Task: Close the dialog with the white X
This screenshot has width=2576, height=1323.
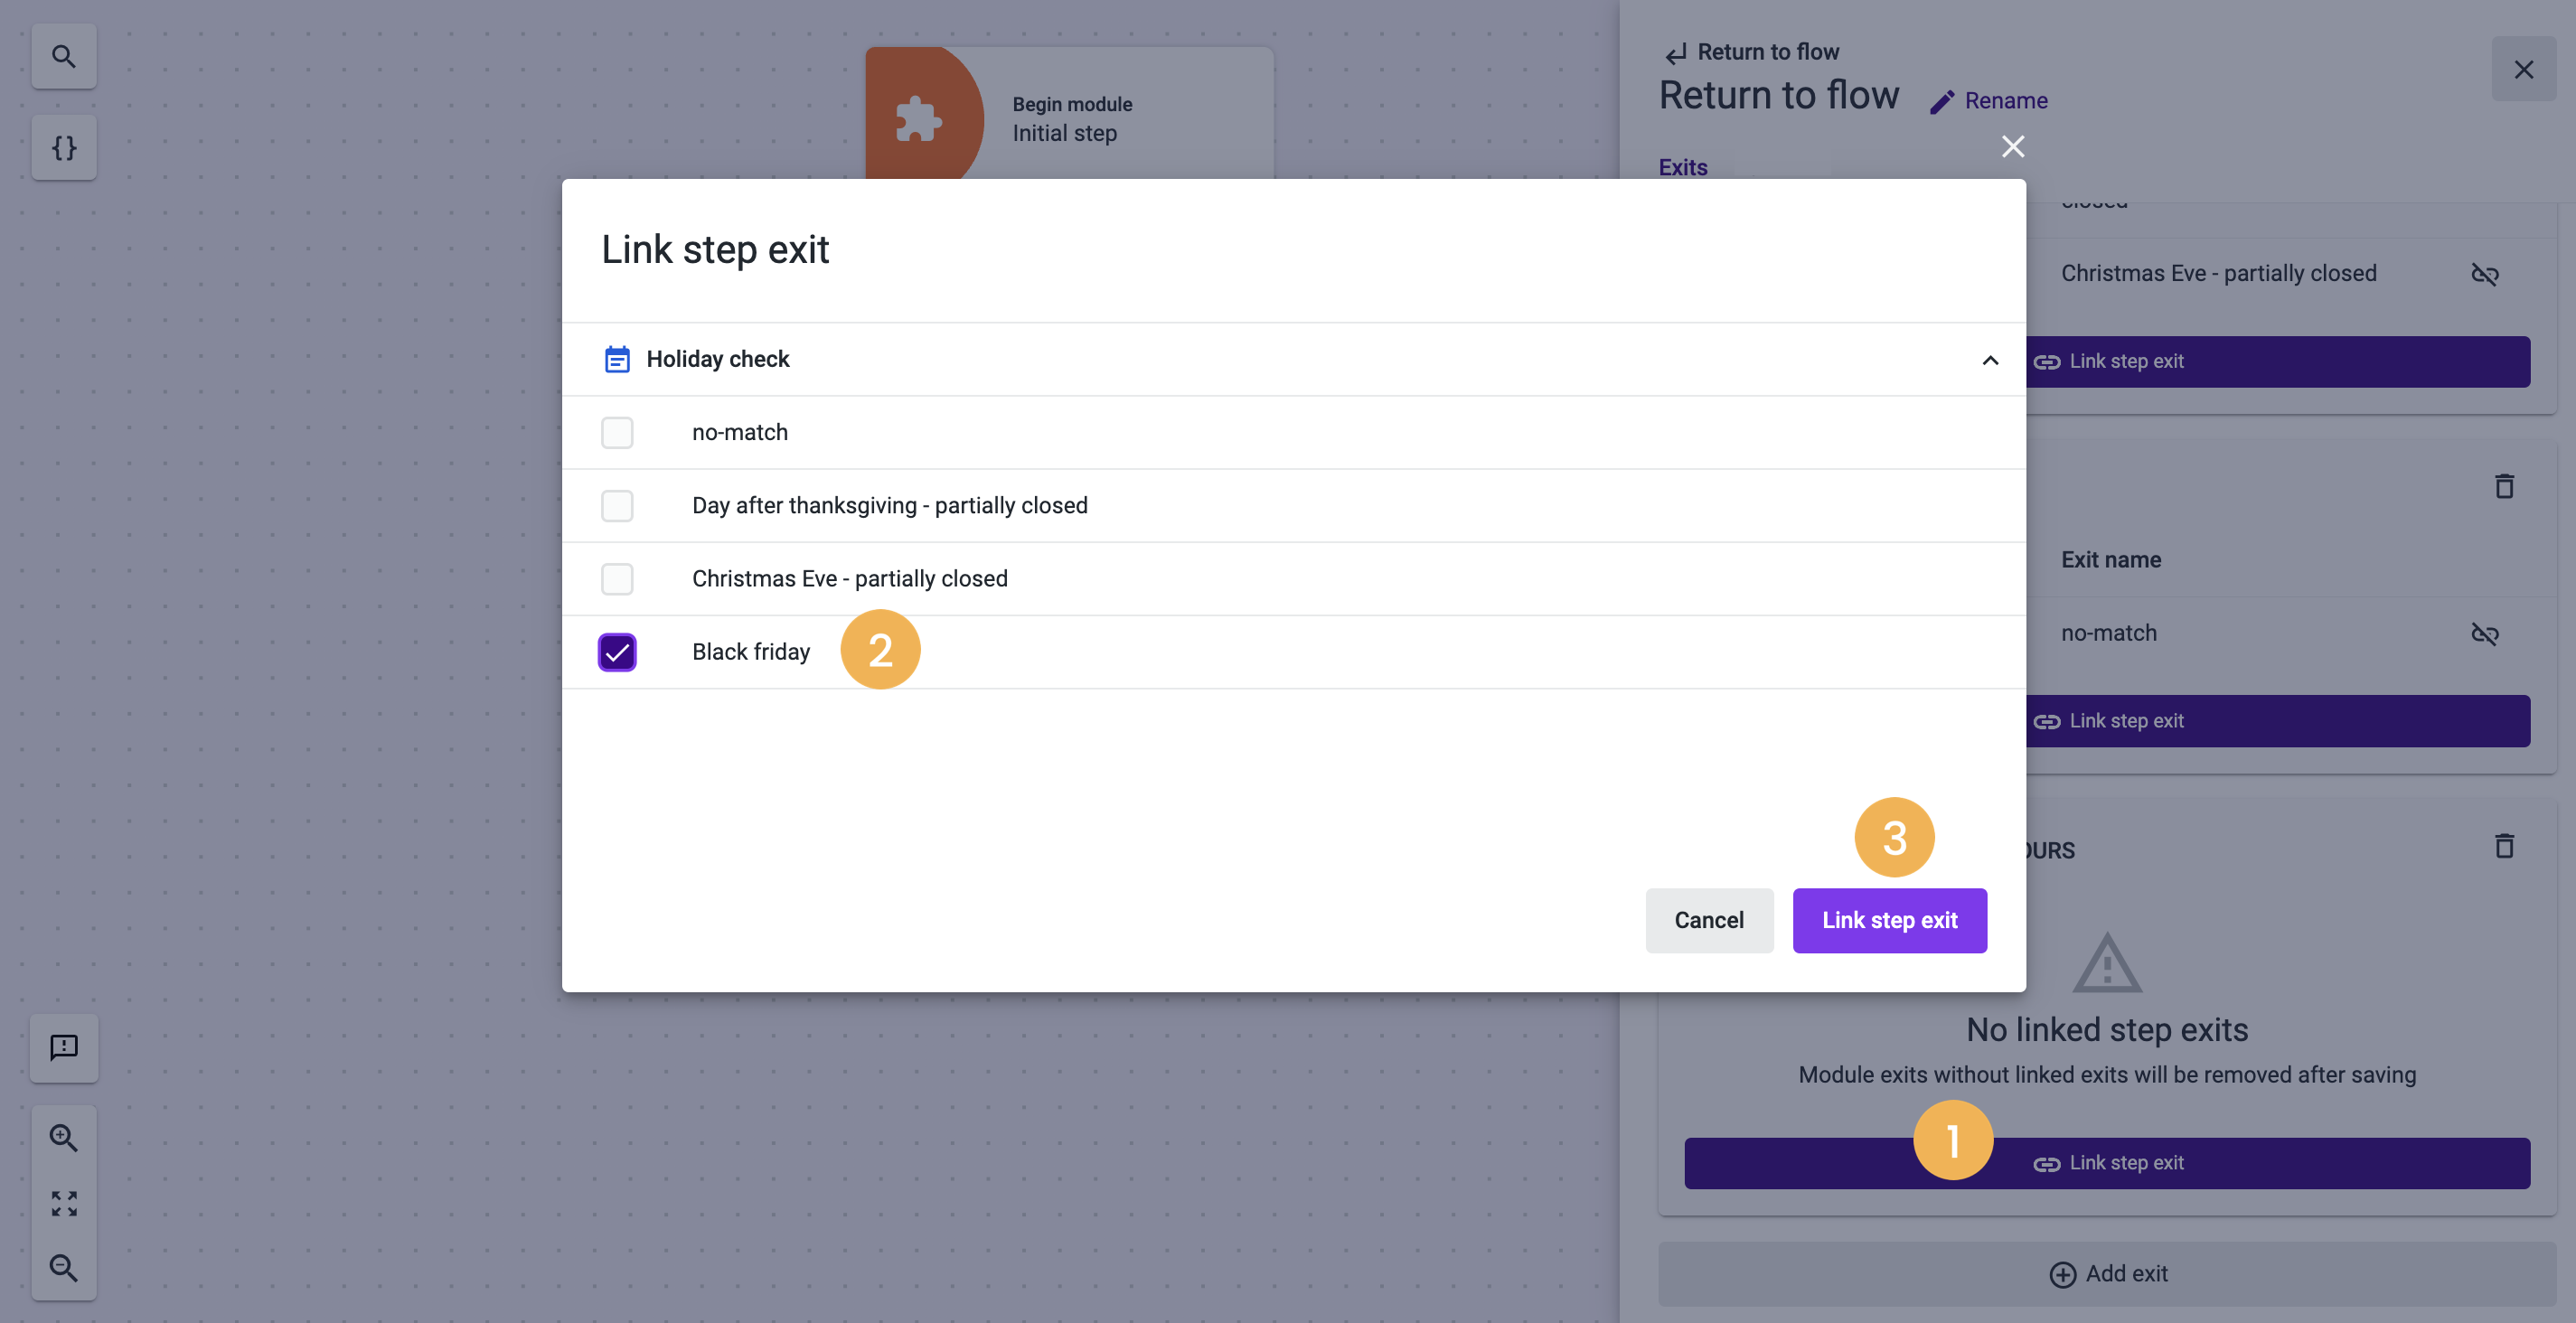Action: (x=2013, y=147)
